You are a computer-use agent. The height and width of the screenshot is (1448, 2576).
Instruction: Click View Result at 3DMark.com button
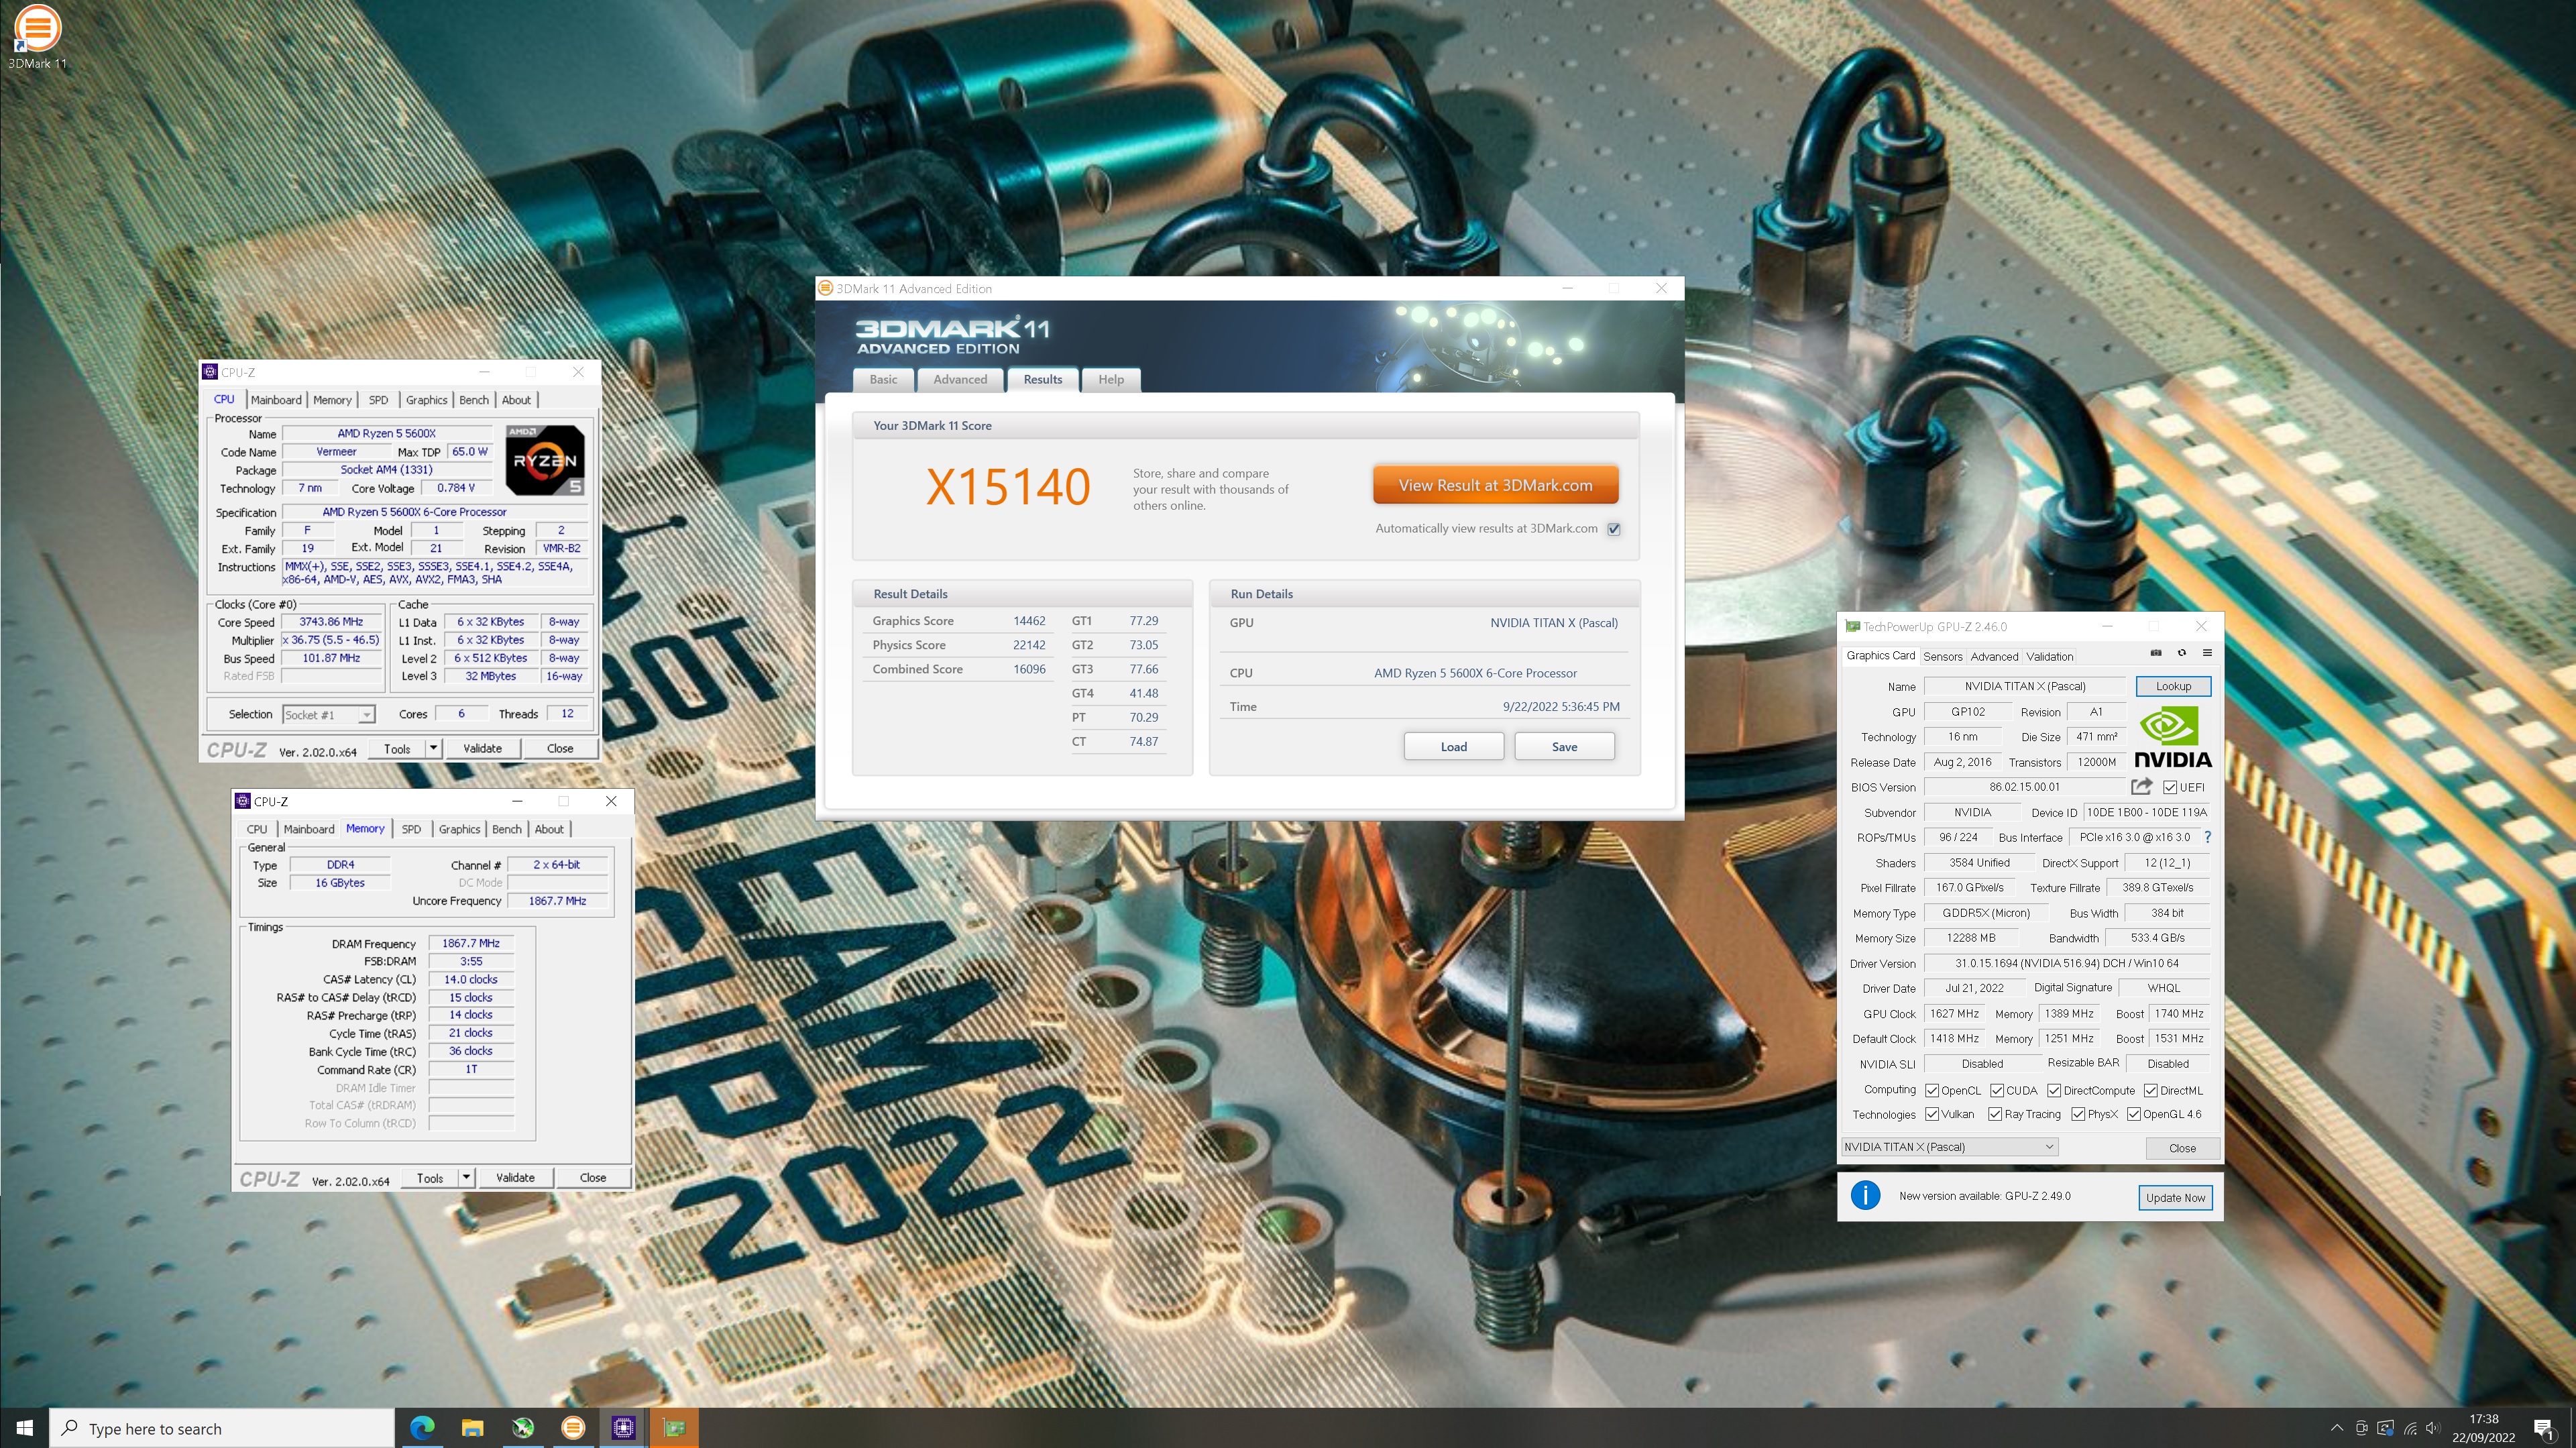[x=1495, y=485]
